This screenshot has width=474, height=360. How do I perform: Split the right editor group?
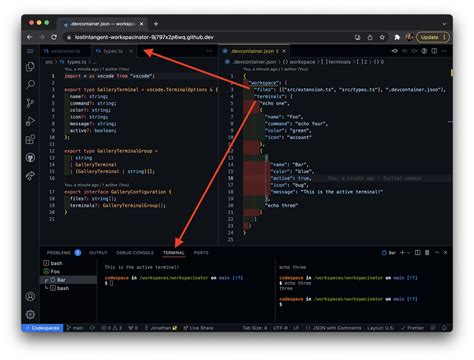pyautogui.click(x=434, y=51)
